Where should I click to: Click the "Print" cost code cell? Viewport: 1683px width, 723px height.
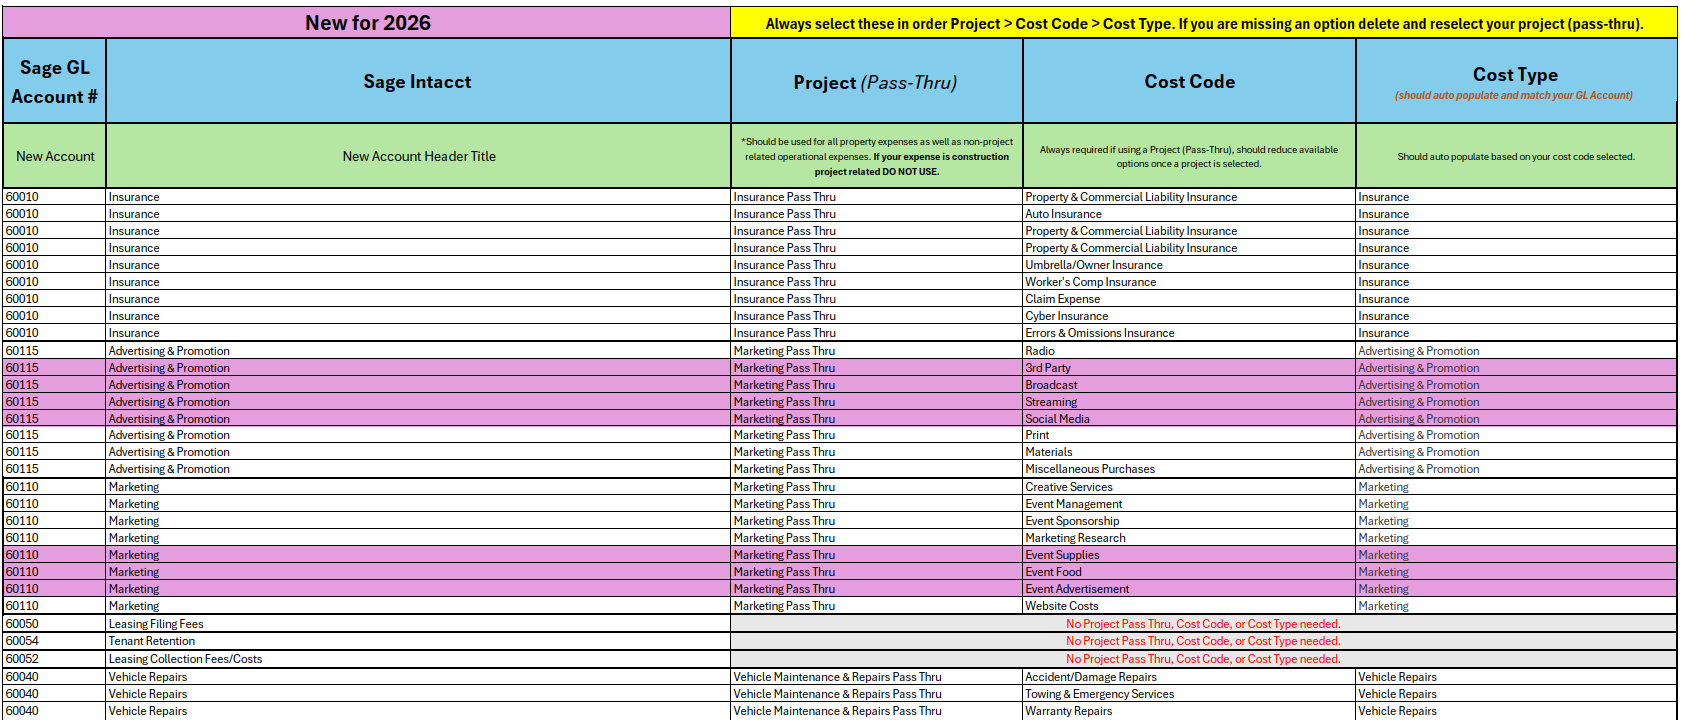pyautogui.click(x=1189, y=435)
